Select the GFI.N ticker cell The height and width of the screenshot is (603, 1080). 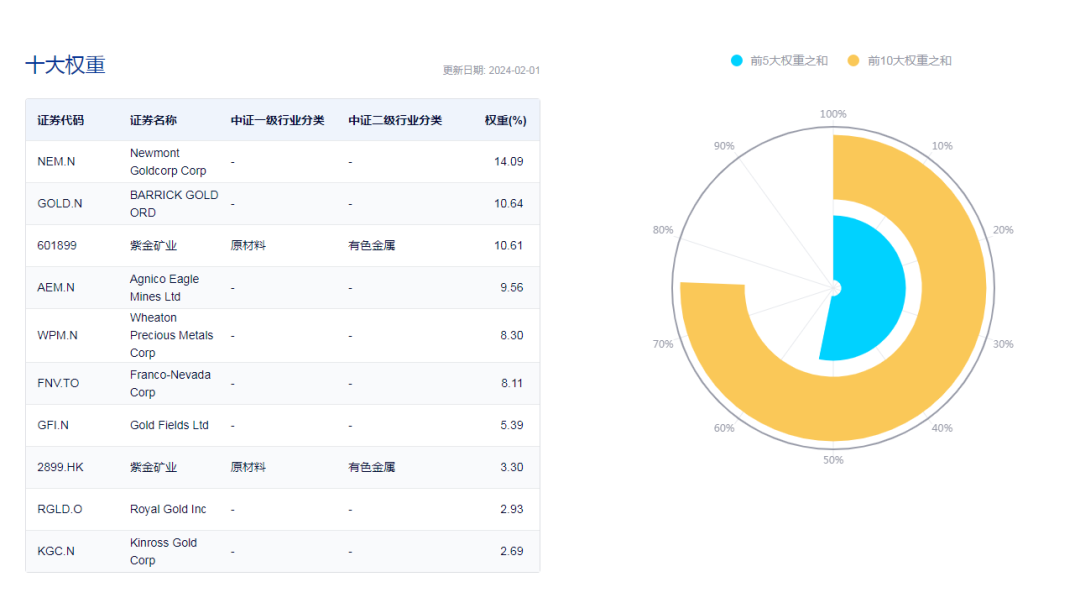(x=53, y=425)
